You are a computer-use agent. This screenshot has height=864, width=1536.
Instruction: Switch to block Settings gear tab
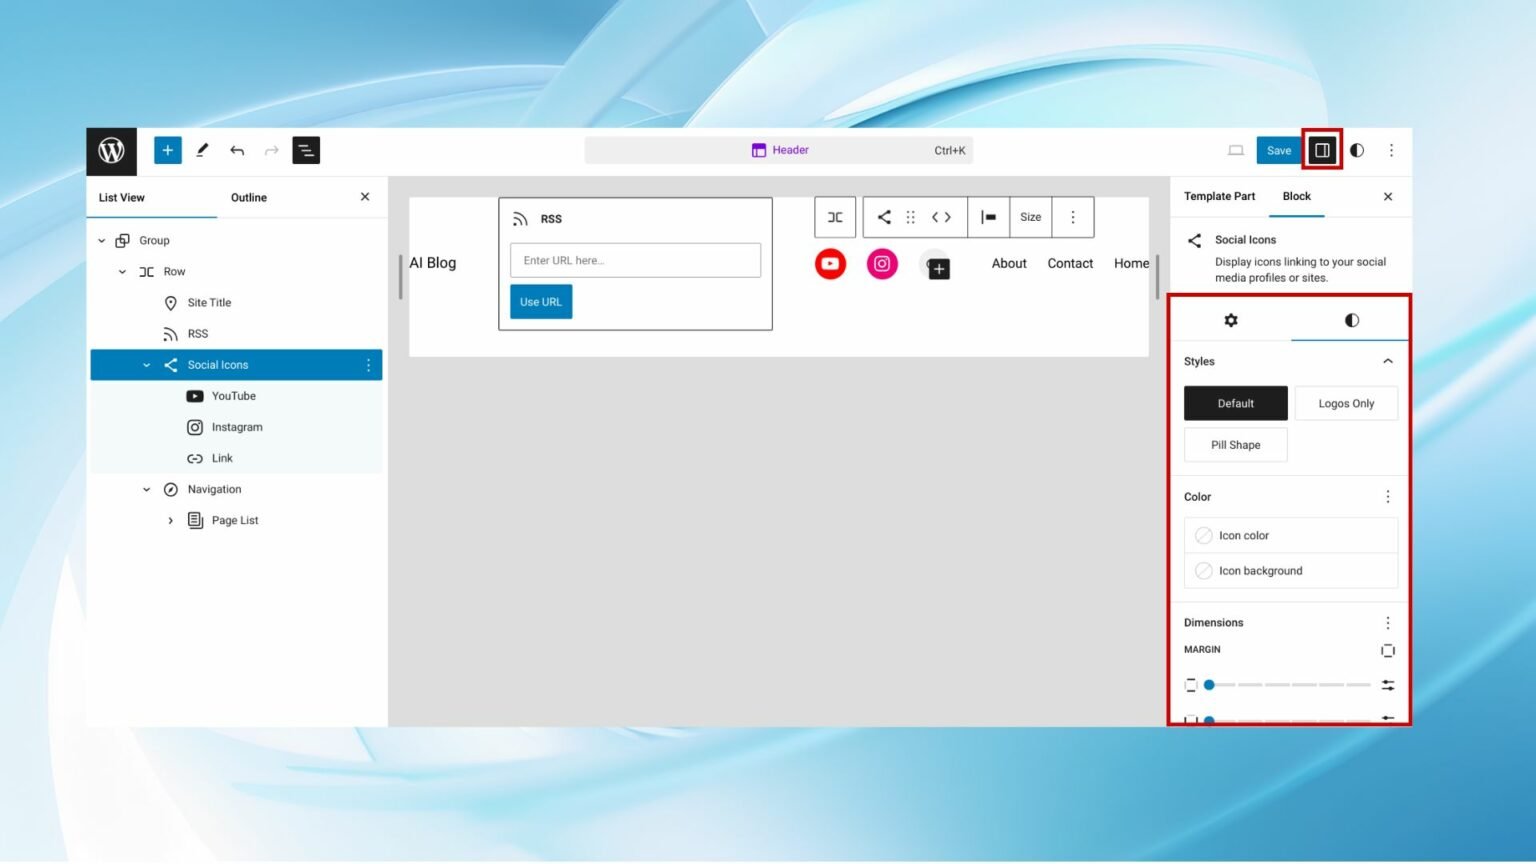[x=1230, y=320]
